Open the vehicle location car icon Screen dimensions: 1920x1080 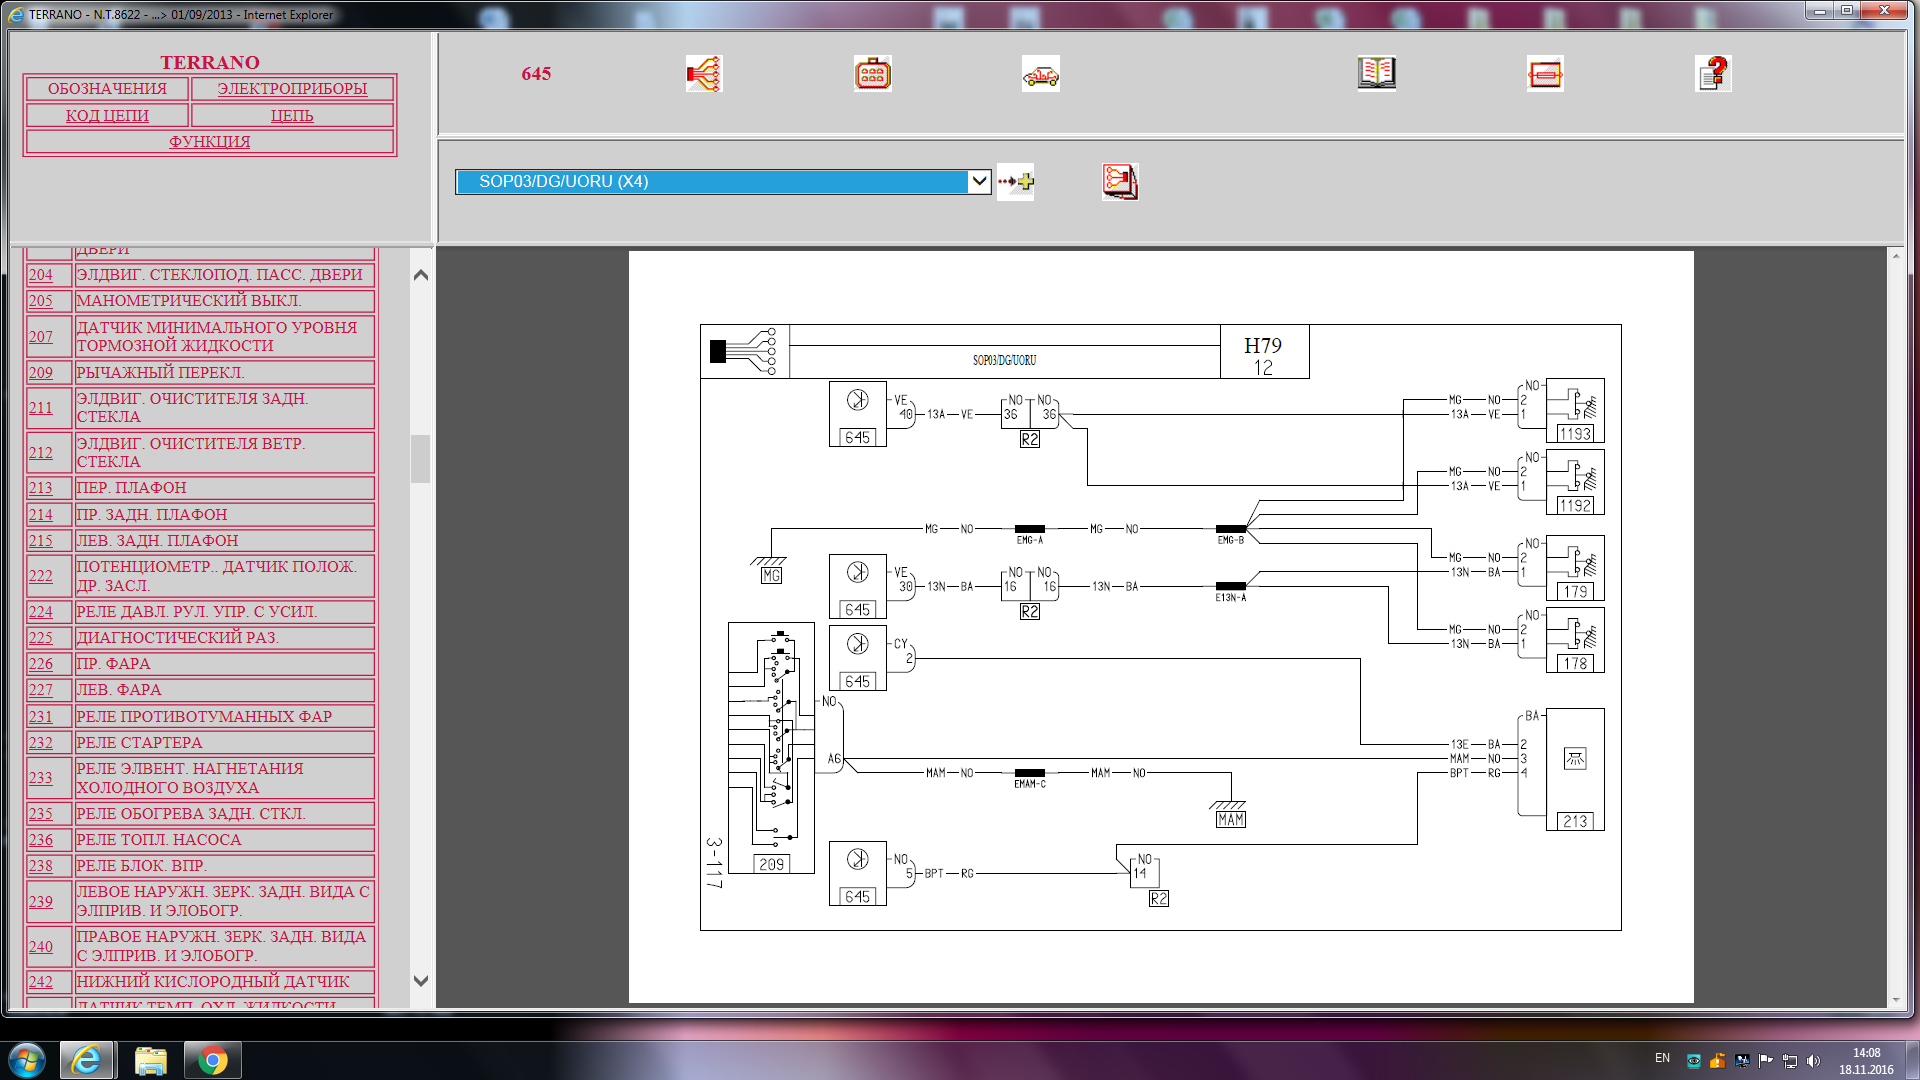(1040, 74)
